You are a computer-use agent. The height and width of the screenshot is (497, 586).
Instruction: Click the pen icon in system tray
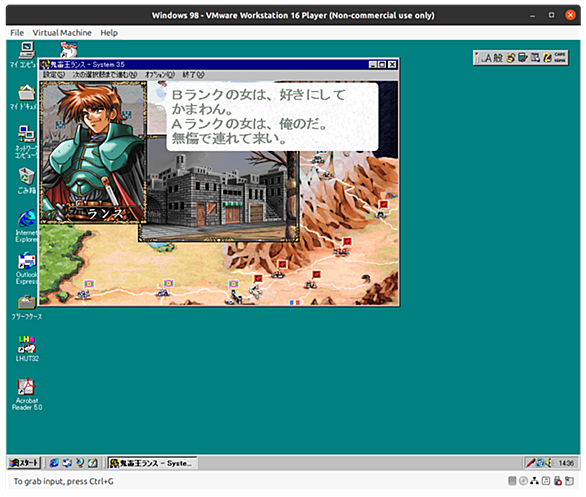530,463
